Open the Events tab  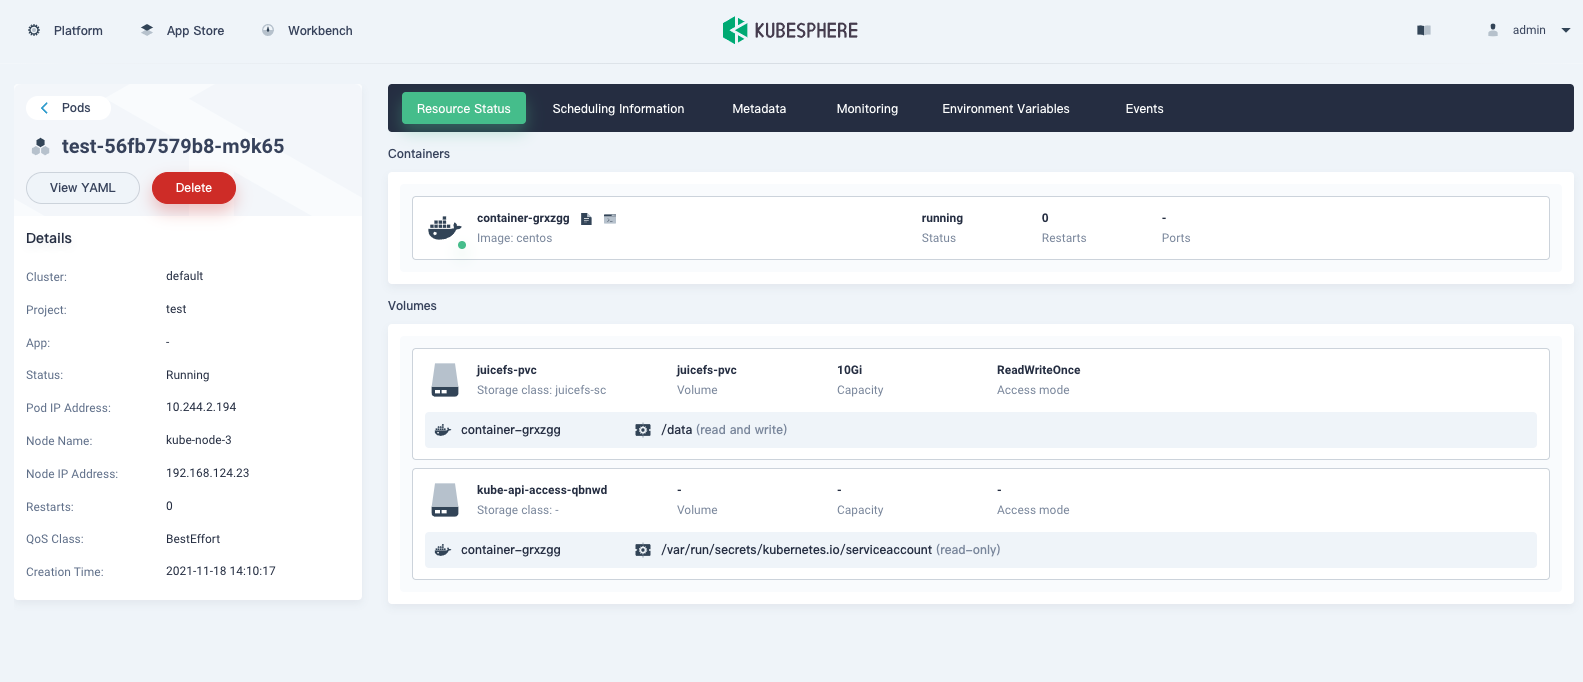[1144, 108]
